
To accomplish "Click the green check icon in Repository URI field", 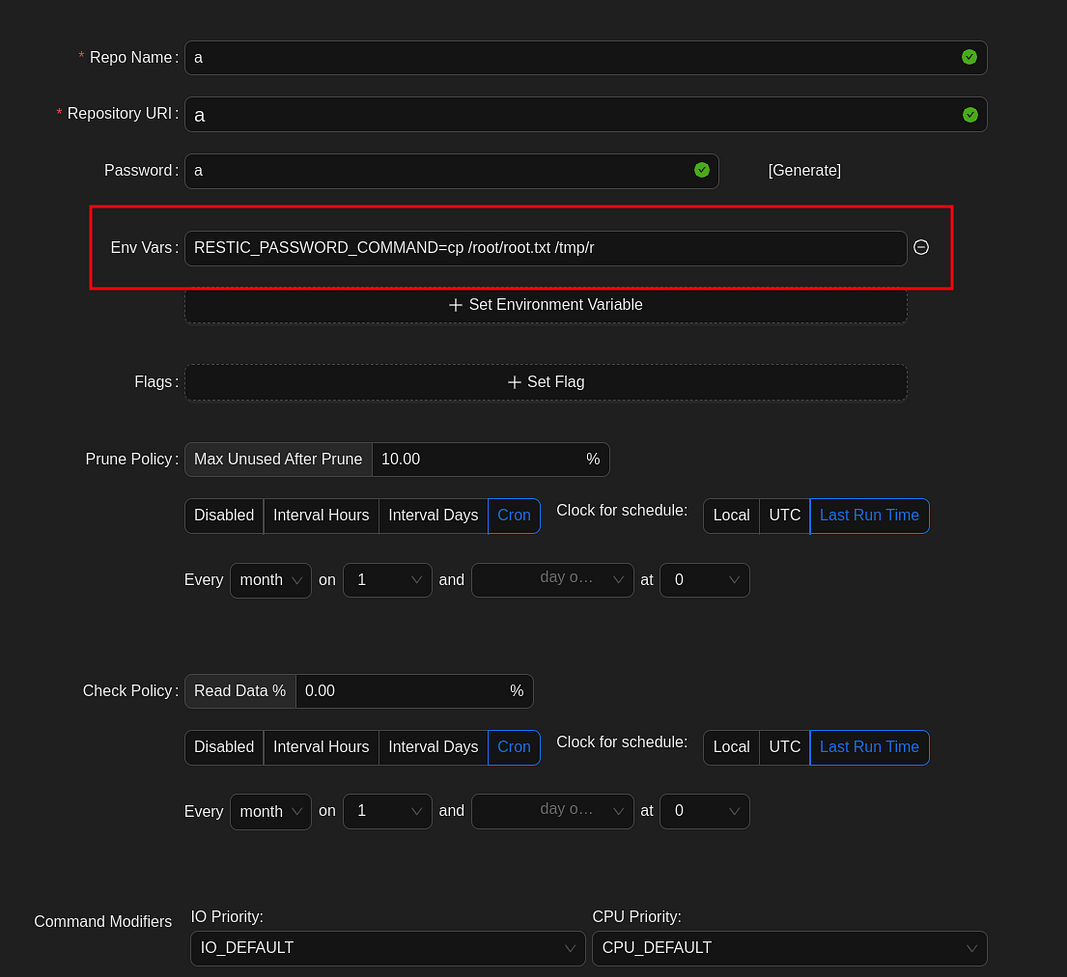I will [x=970, y=114].
